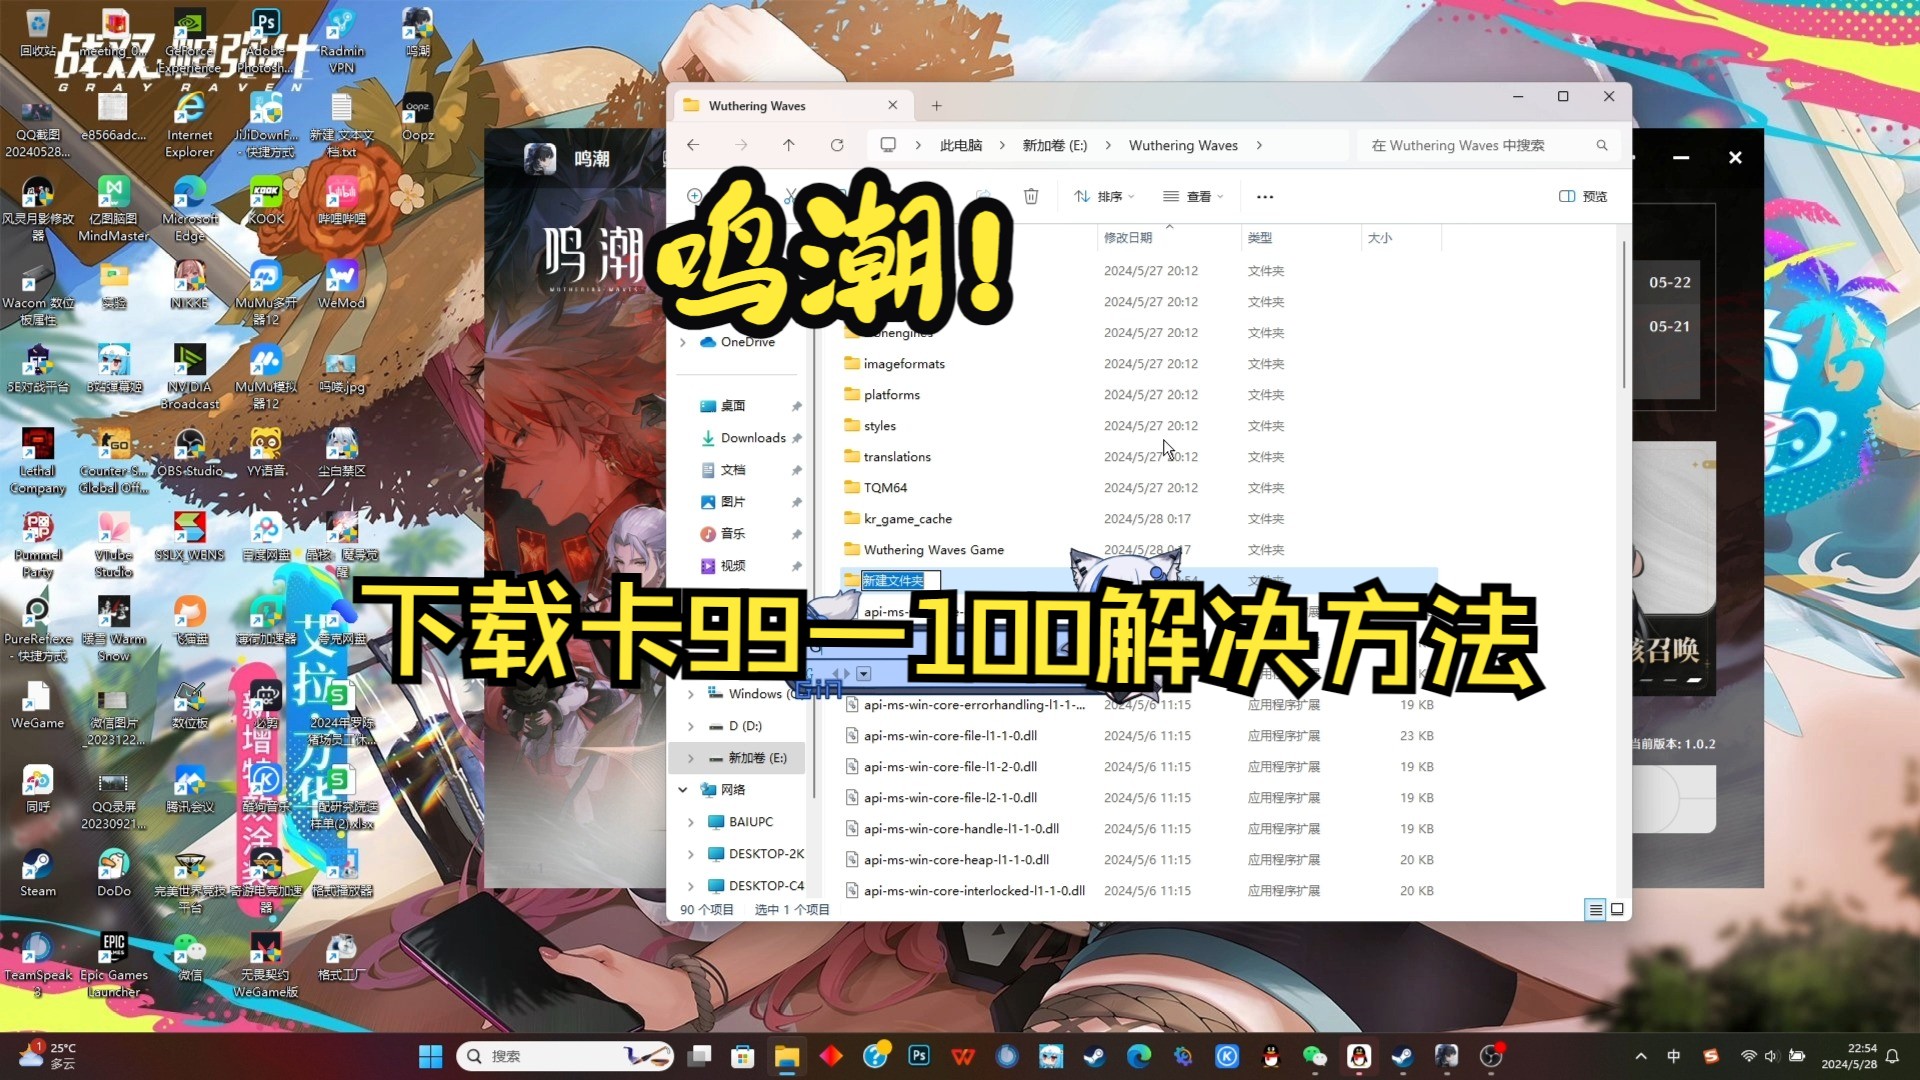Click 此电脑 in the address breadcrumb
The width and height of the screenshot is (1920, 1080).
point(961,145)
